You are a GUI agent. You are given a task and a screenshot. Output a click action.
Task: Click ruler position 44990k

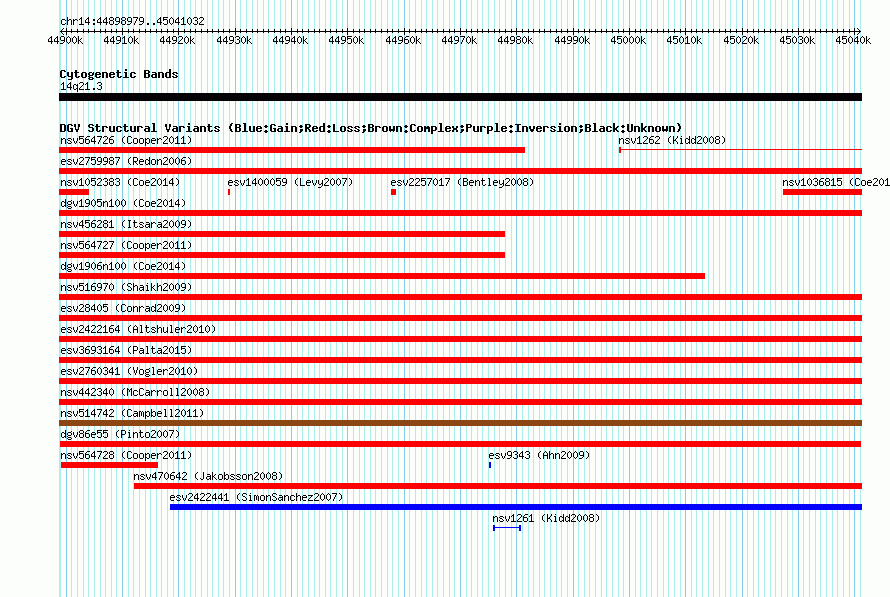(572, 40)
